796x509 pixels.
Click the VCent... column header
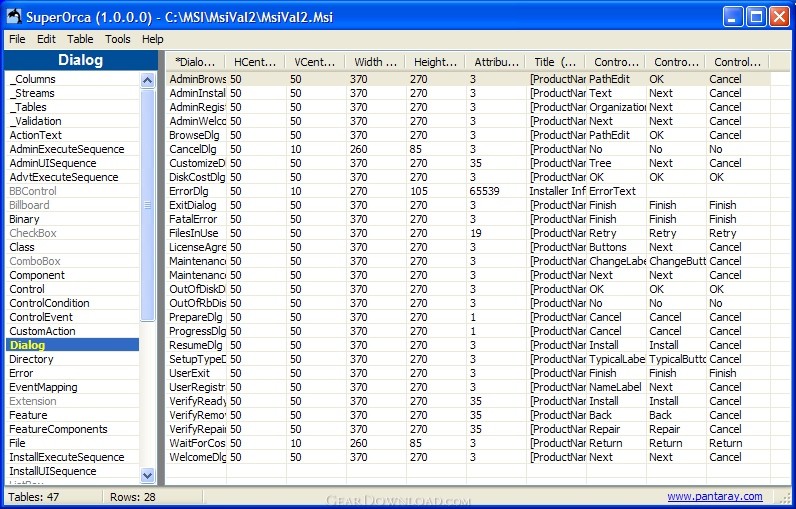pos(315,62)
